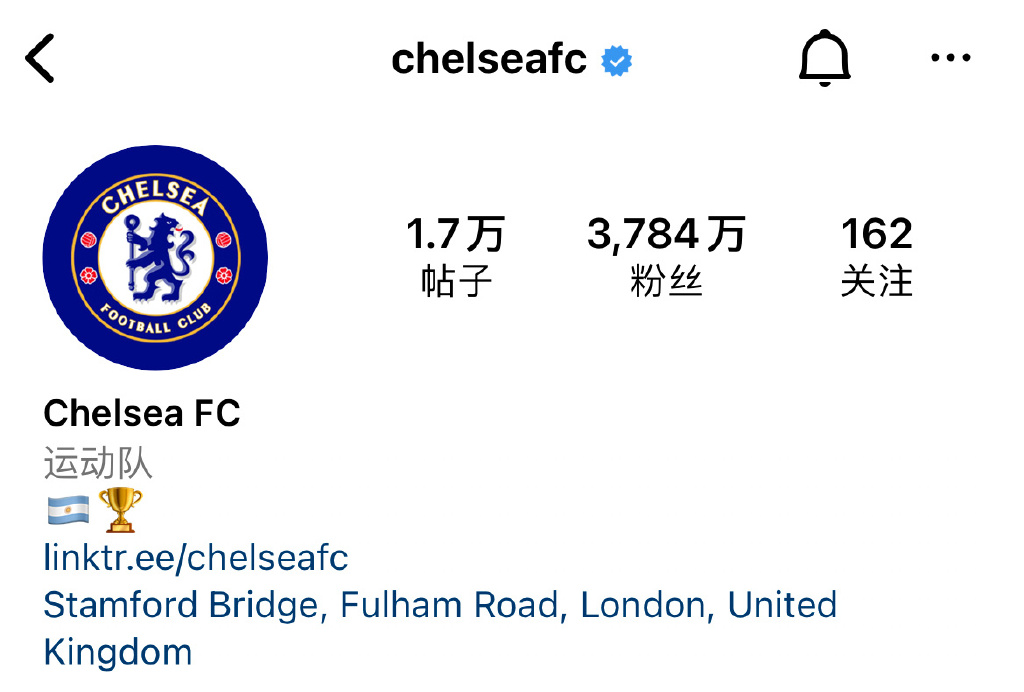Open the 1.7万 posts count
This screenshot has height=692, width=1024.
pyautogui.click(x=456, y=235)
